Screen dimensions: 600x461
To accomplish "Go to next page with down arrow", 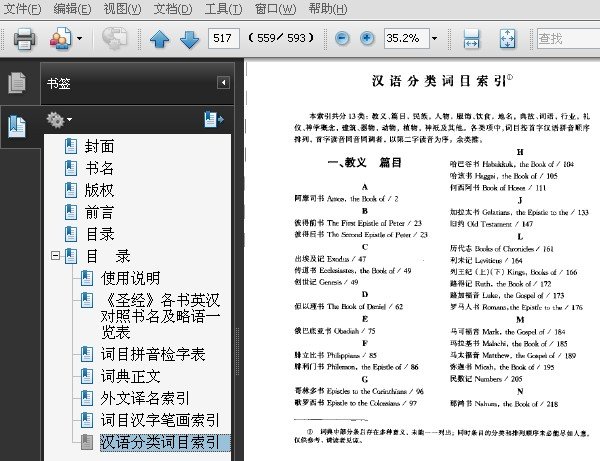I will [189, 39].
